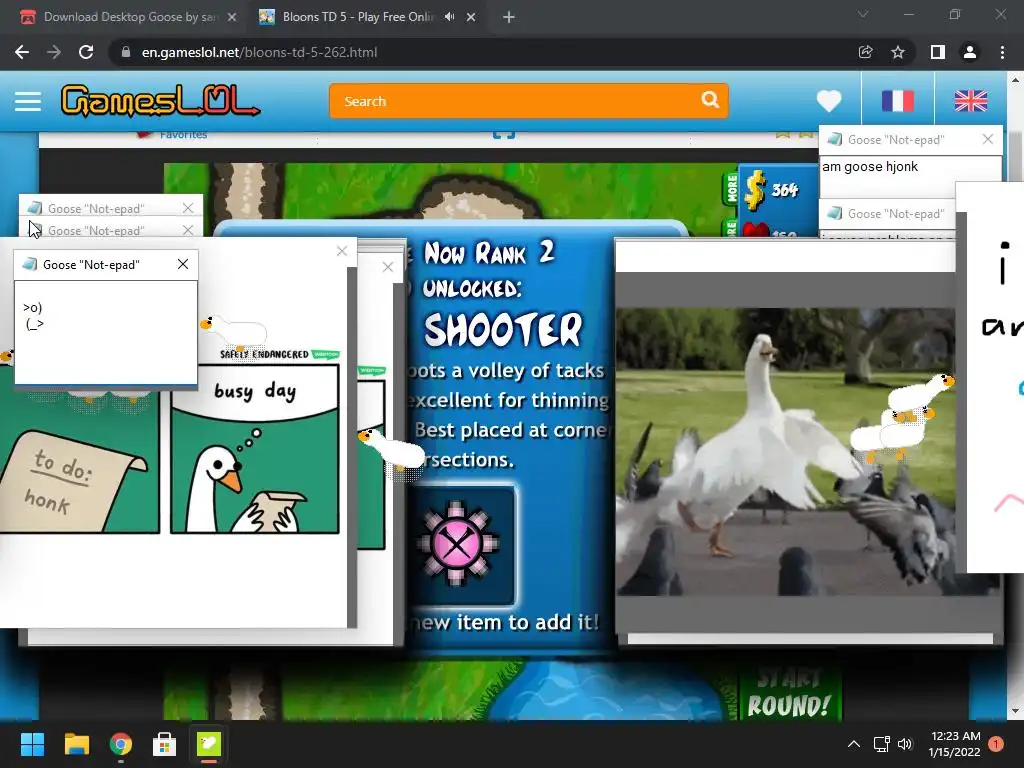Open the Chrome profile icon
The image size is (1024, 768).
tap(970, 52)
